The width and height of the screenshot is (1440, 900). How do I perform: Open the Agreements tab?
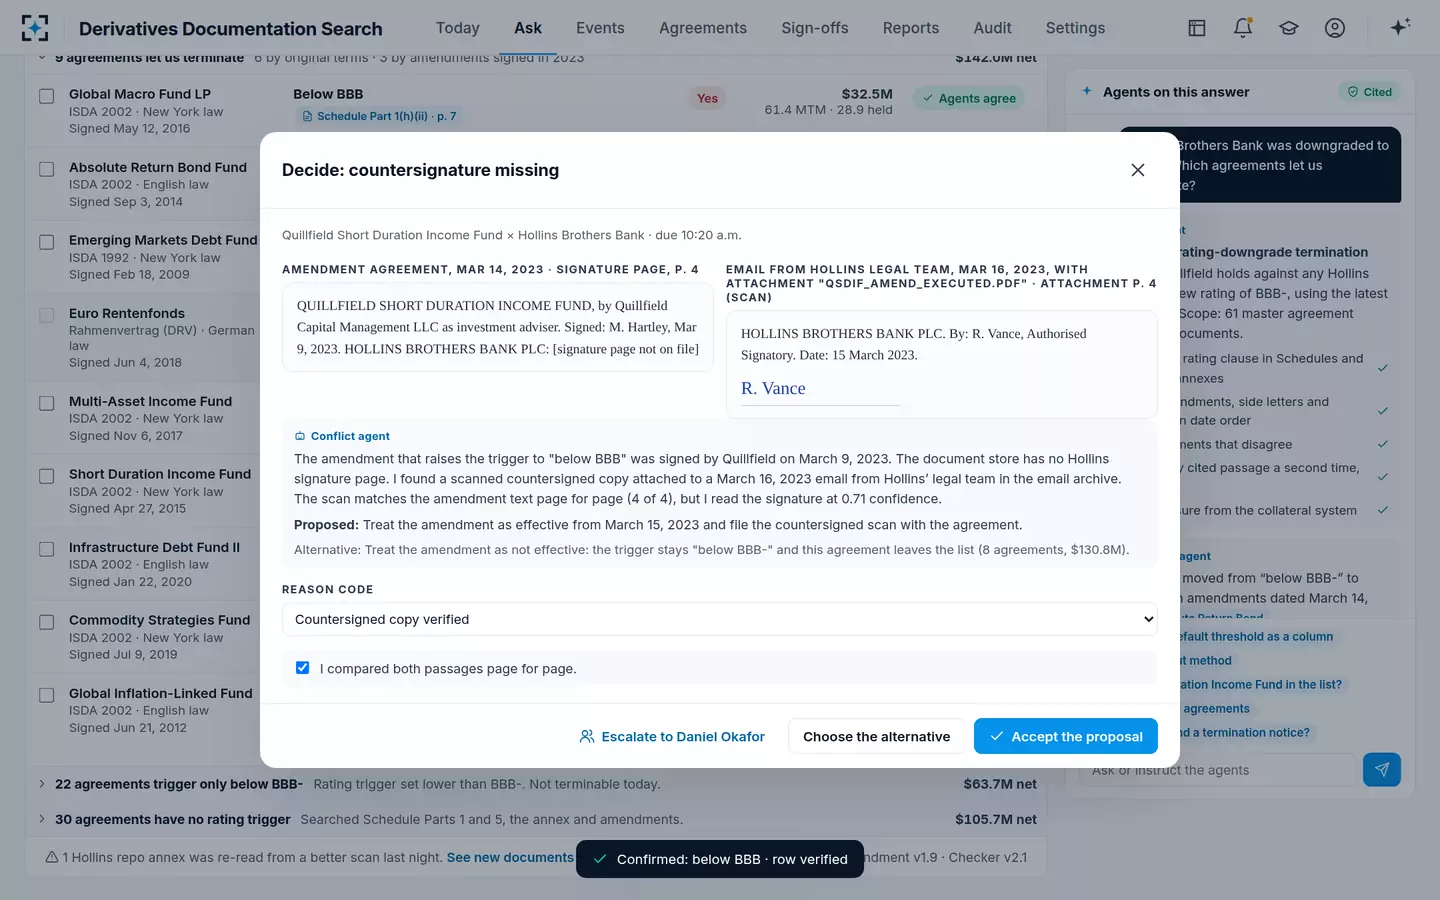click(703, 28)
